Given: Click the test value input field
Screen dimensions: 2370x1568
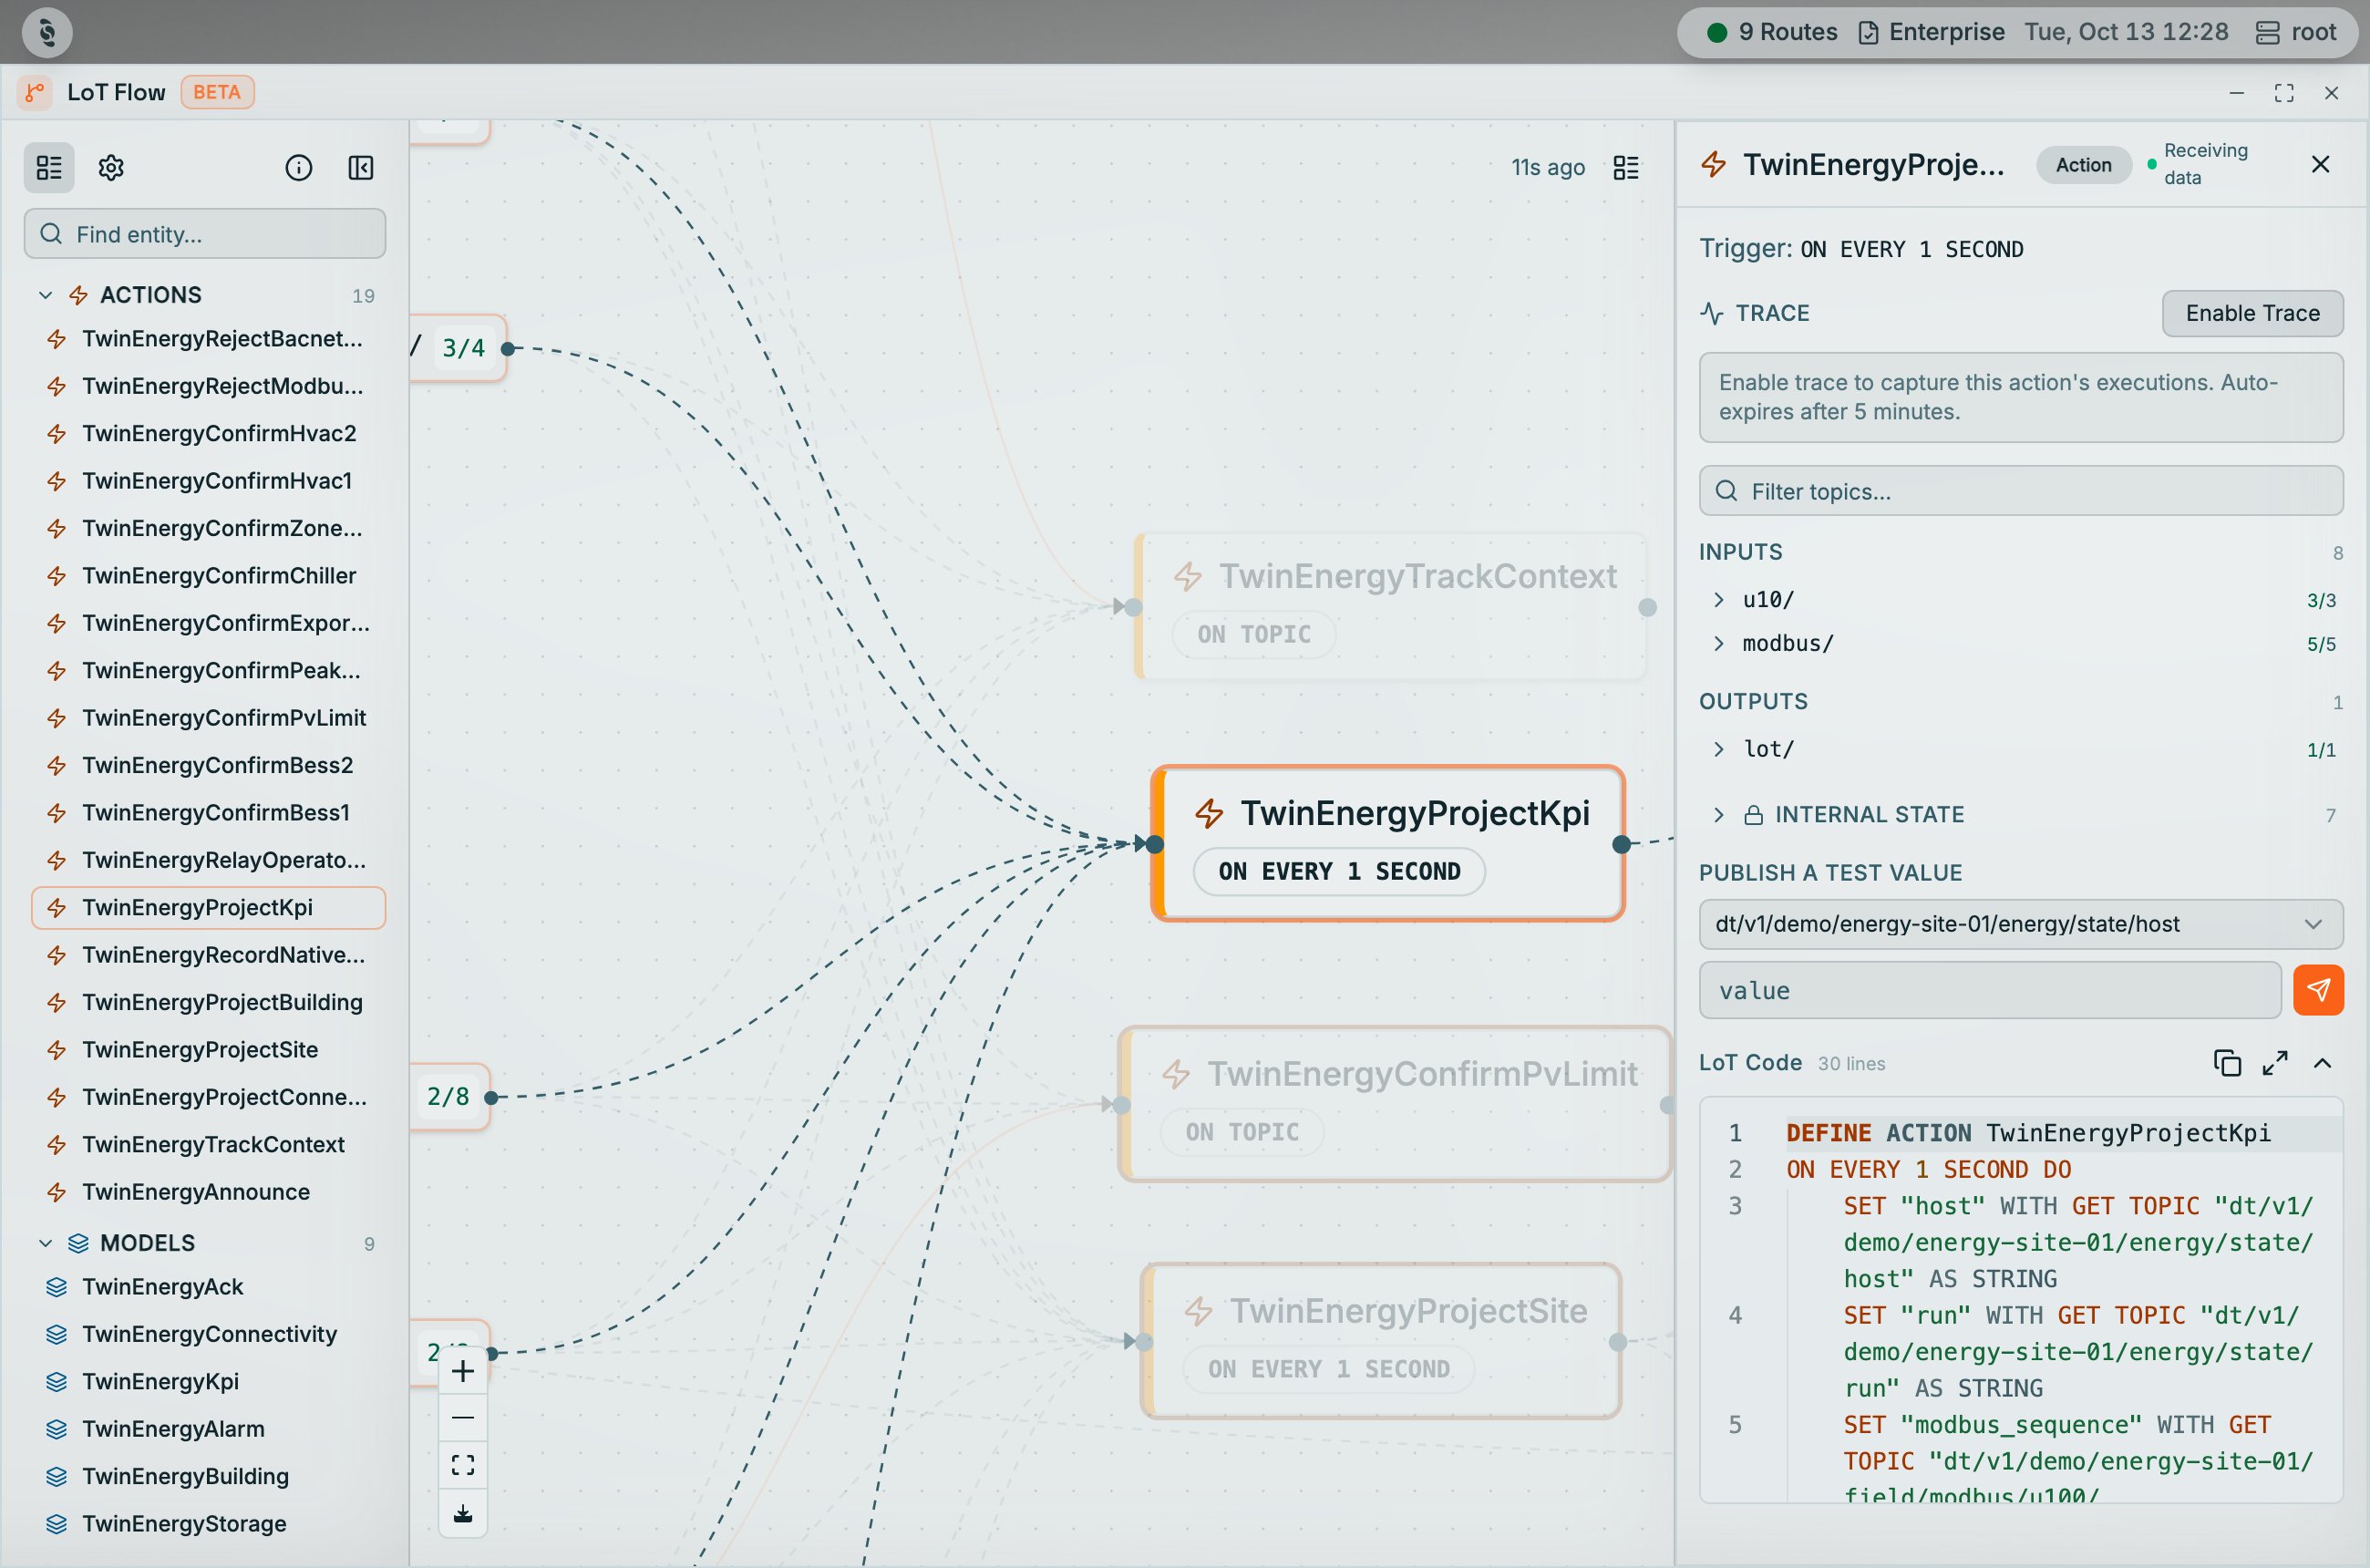Looking at the screenshot, I should (x=1990, y=990).
